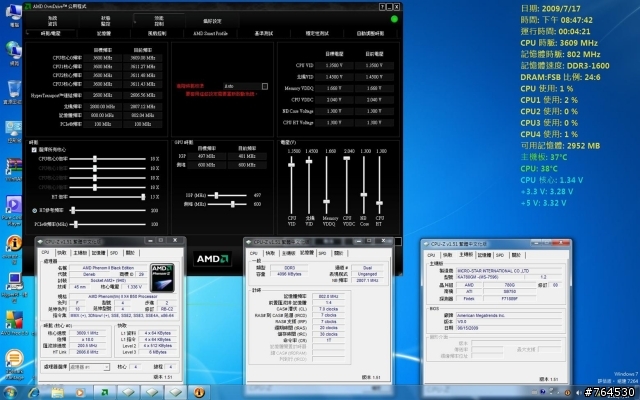
Task: Click the AMD Phenom II logo in CPU-Z
Action: [x=162, y=277]
